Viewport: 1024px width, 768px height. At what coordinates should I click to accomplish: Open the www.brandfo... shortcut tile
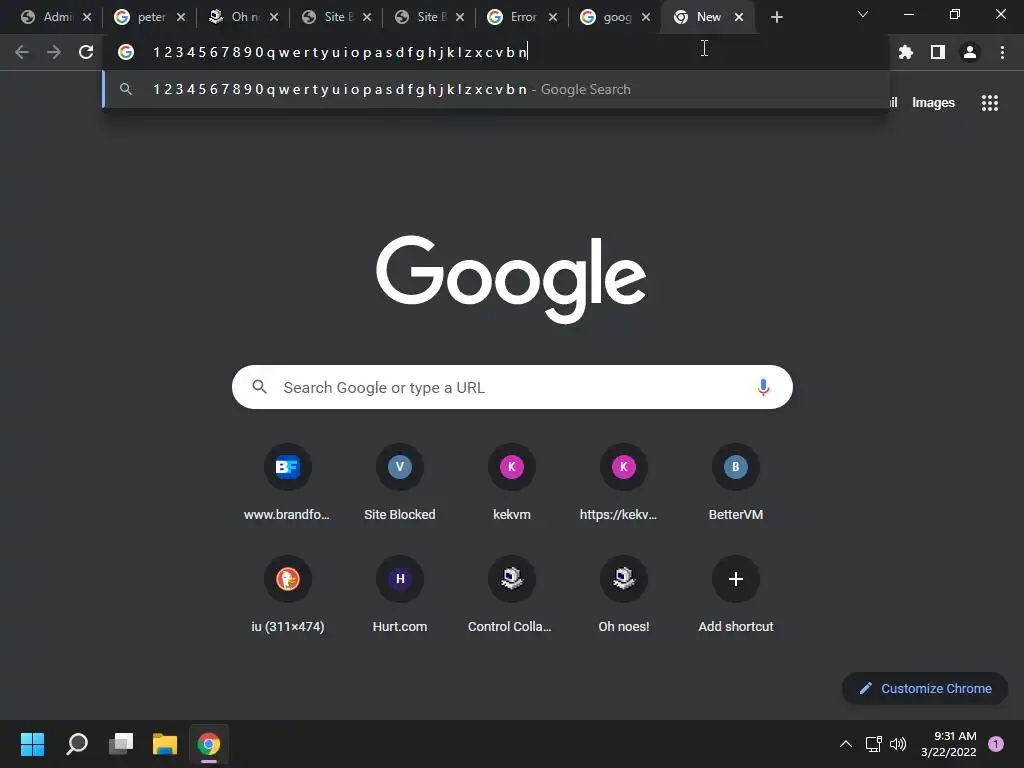point(287,485)
